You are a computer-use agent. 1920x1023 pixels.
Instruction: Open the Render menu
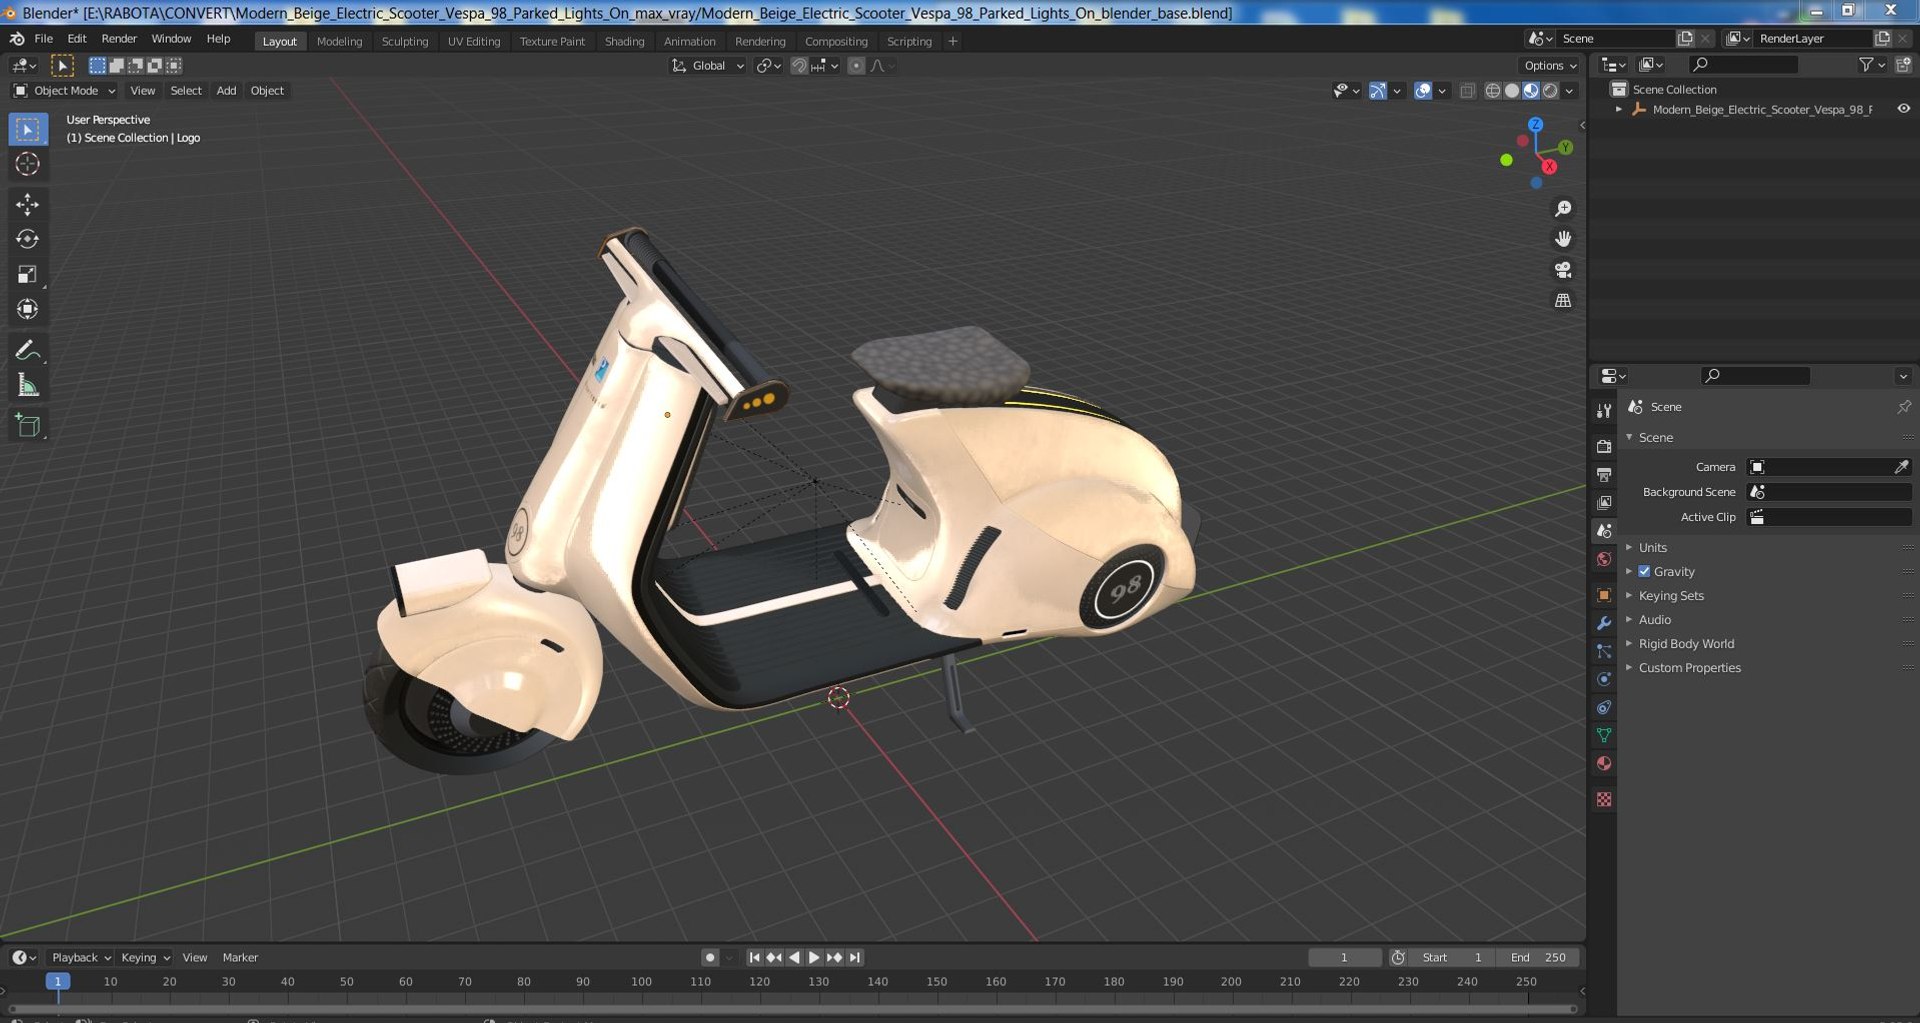pos(119,39)
